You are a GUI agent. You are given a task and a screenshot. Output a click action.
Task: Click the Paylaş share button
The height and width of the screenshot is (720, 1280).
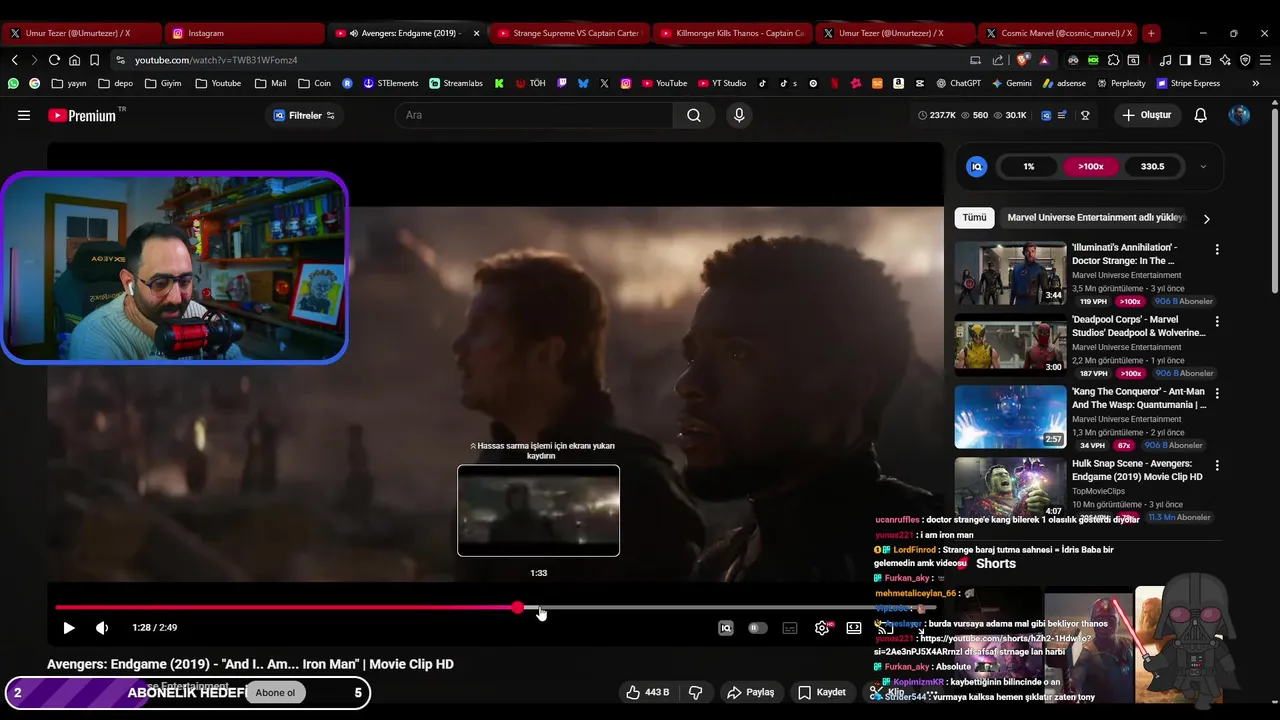pos(751,692)
